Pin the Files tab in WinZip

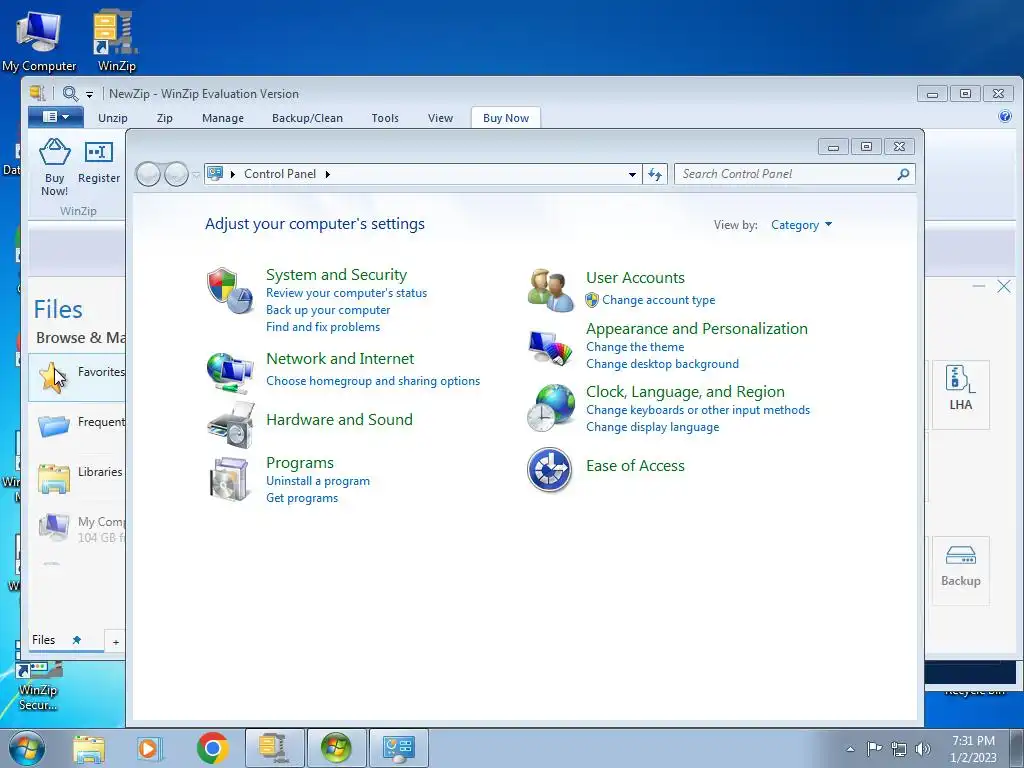pos(76,640)
